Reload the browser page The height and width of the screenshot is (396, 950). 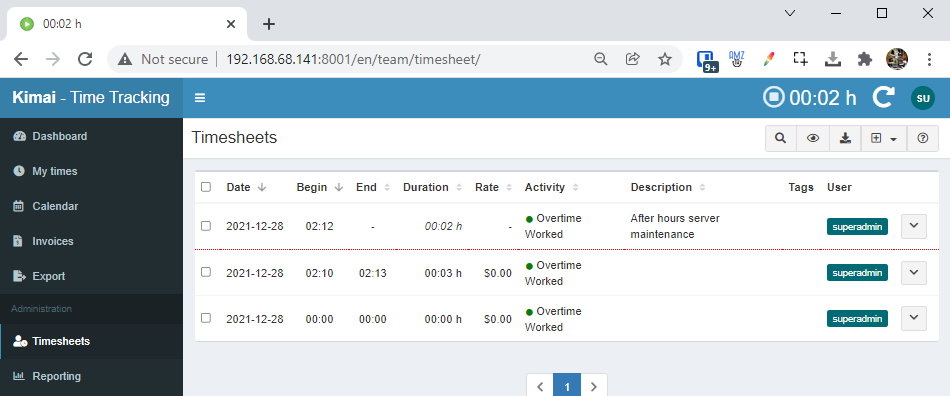pyautogui.click(x=85, y=59)
